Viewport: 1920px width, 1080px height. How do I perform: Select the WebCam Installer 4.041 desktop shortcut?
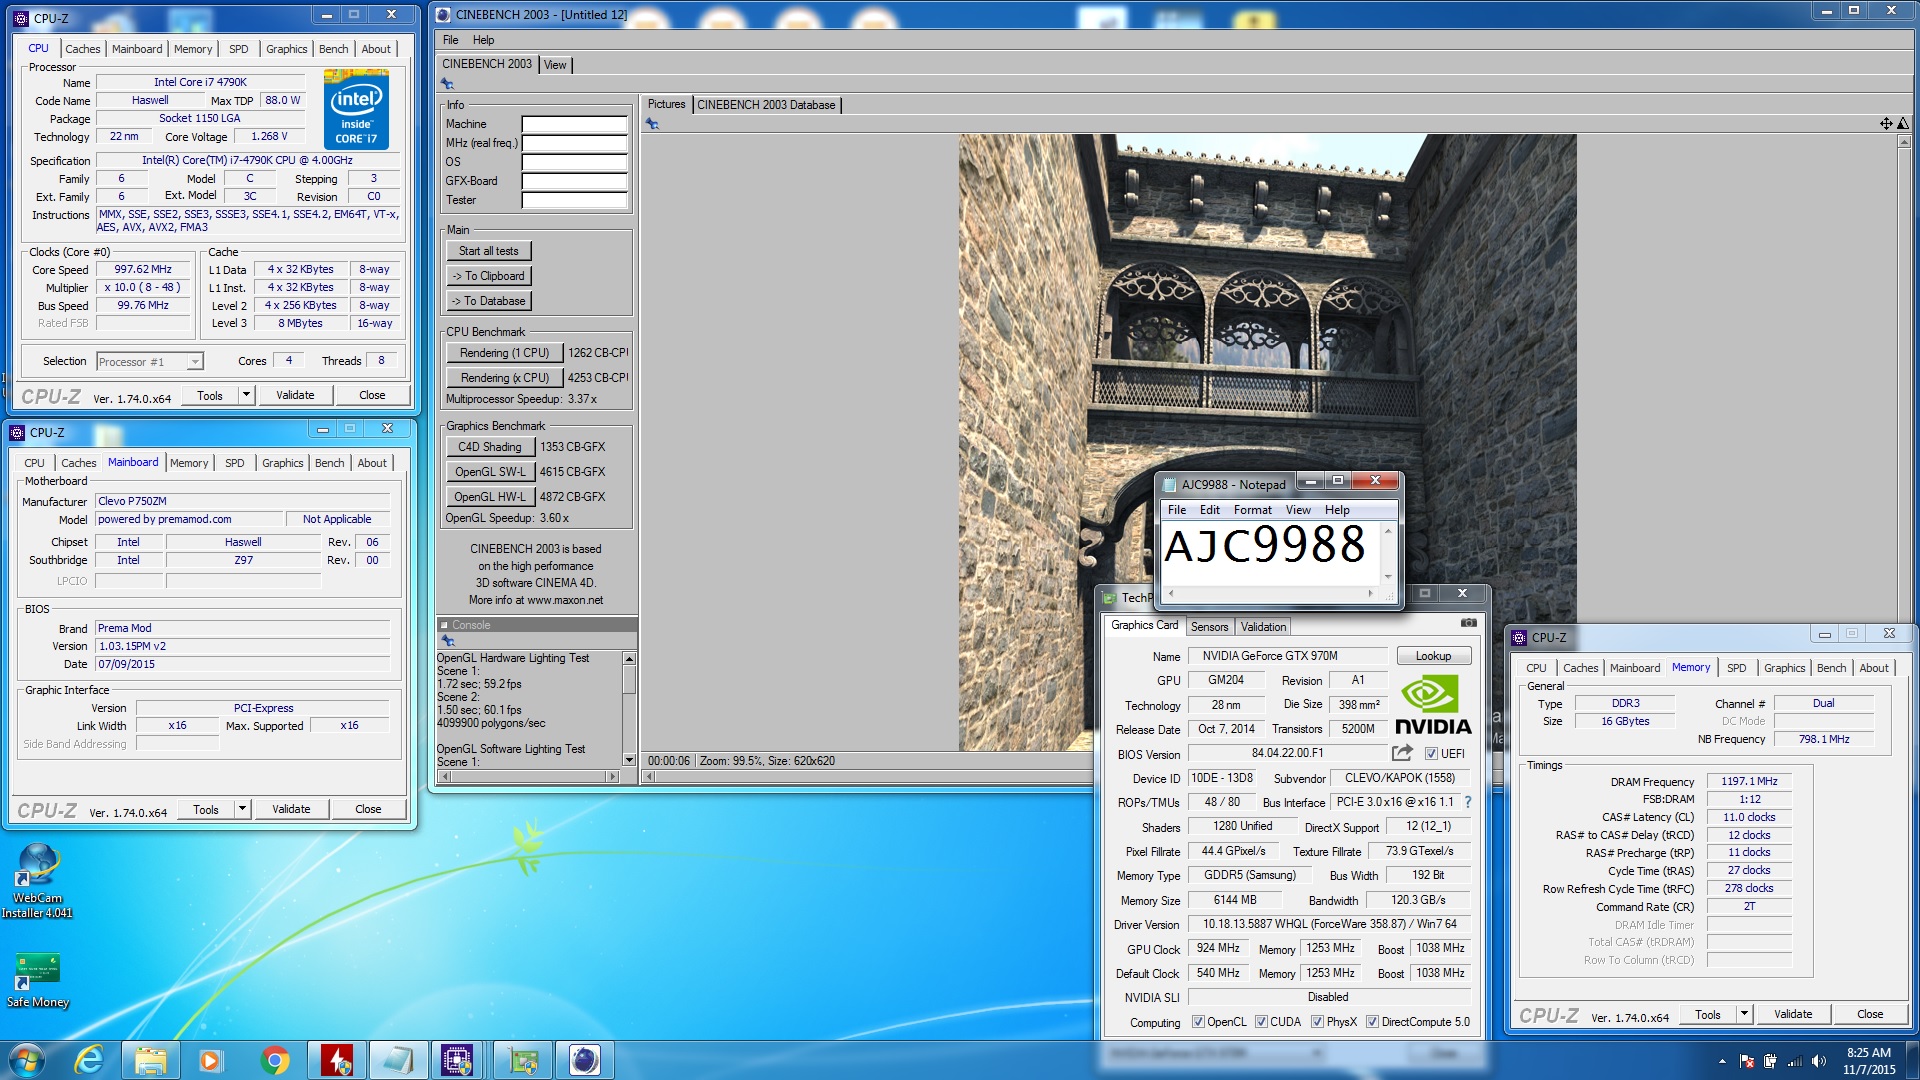[x=38, y=881]
